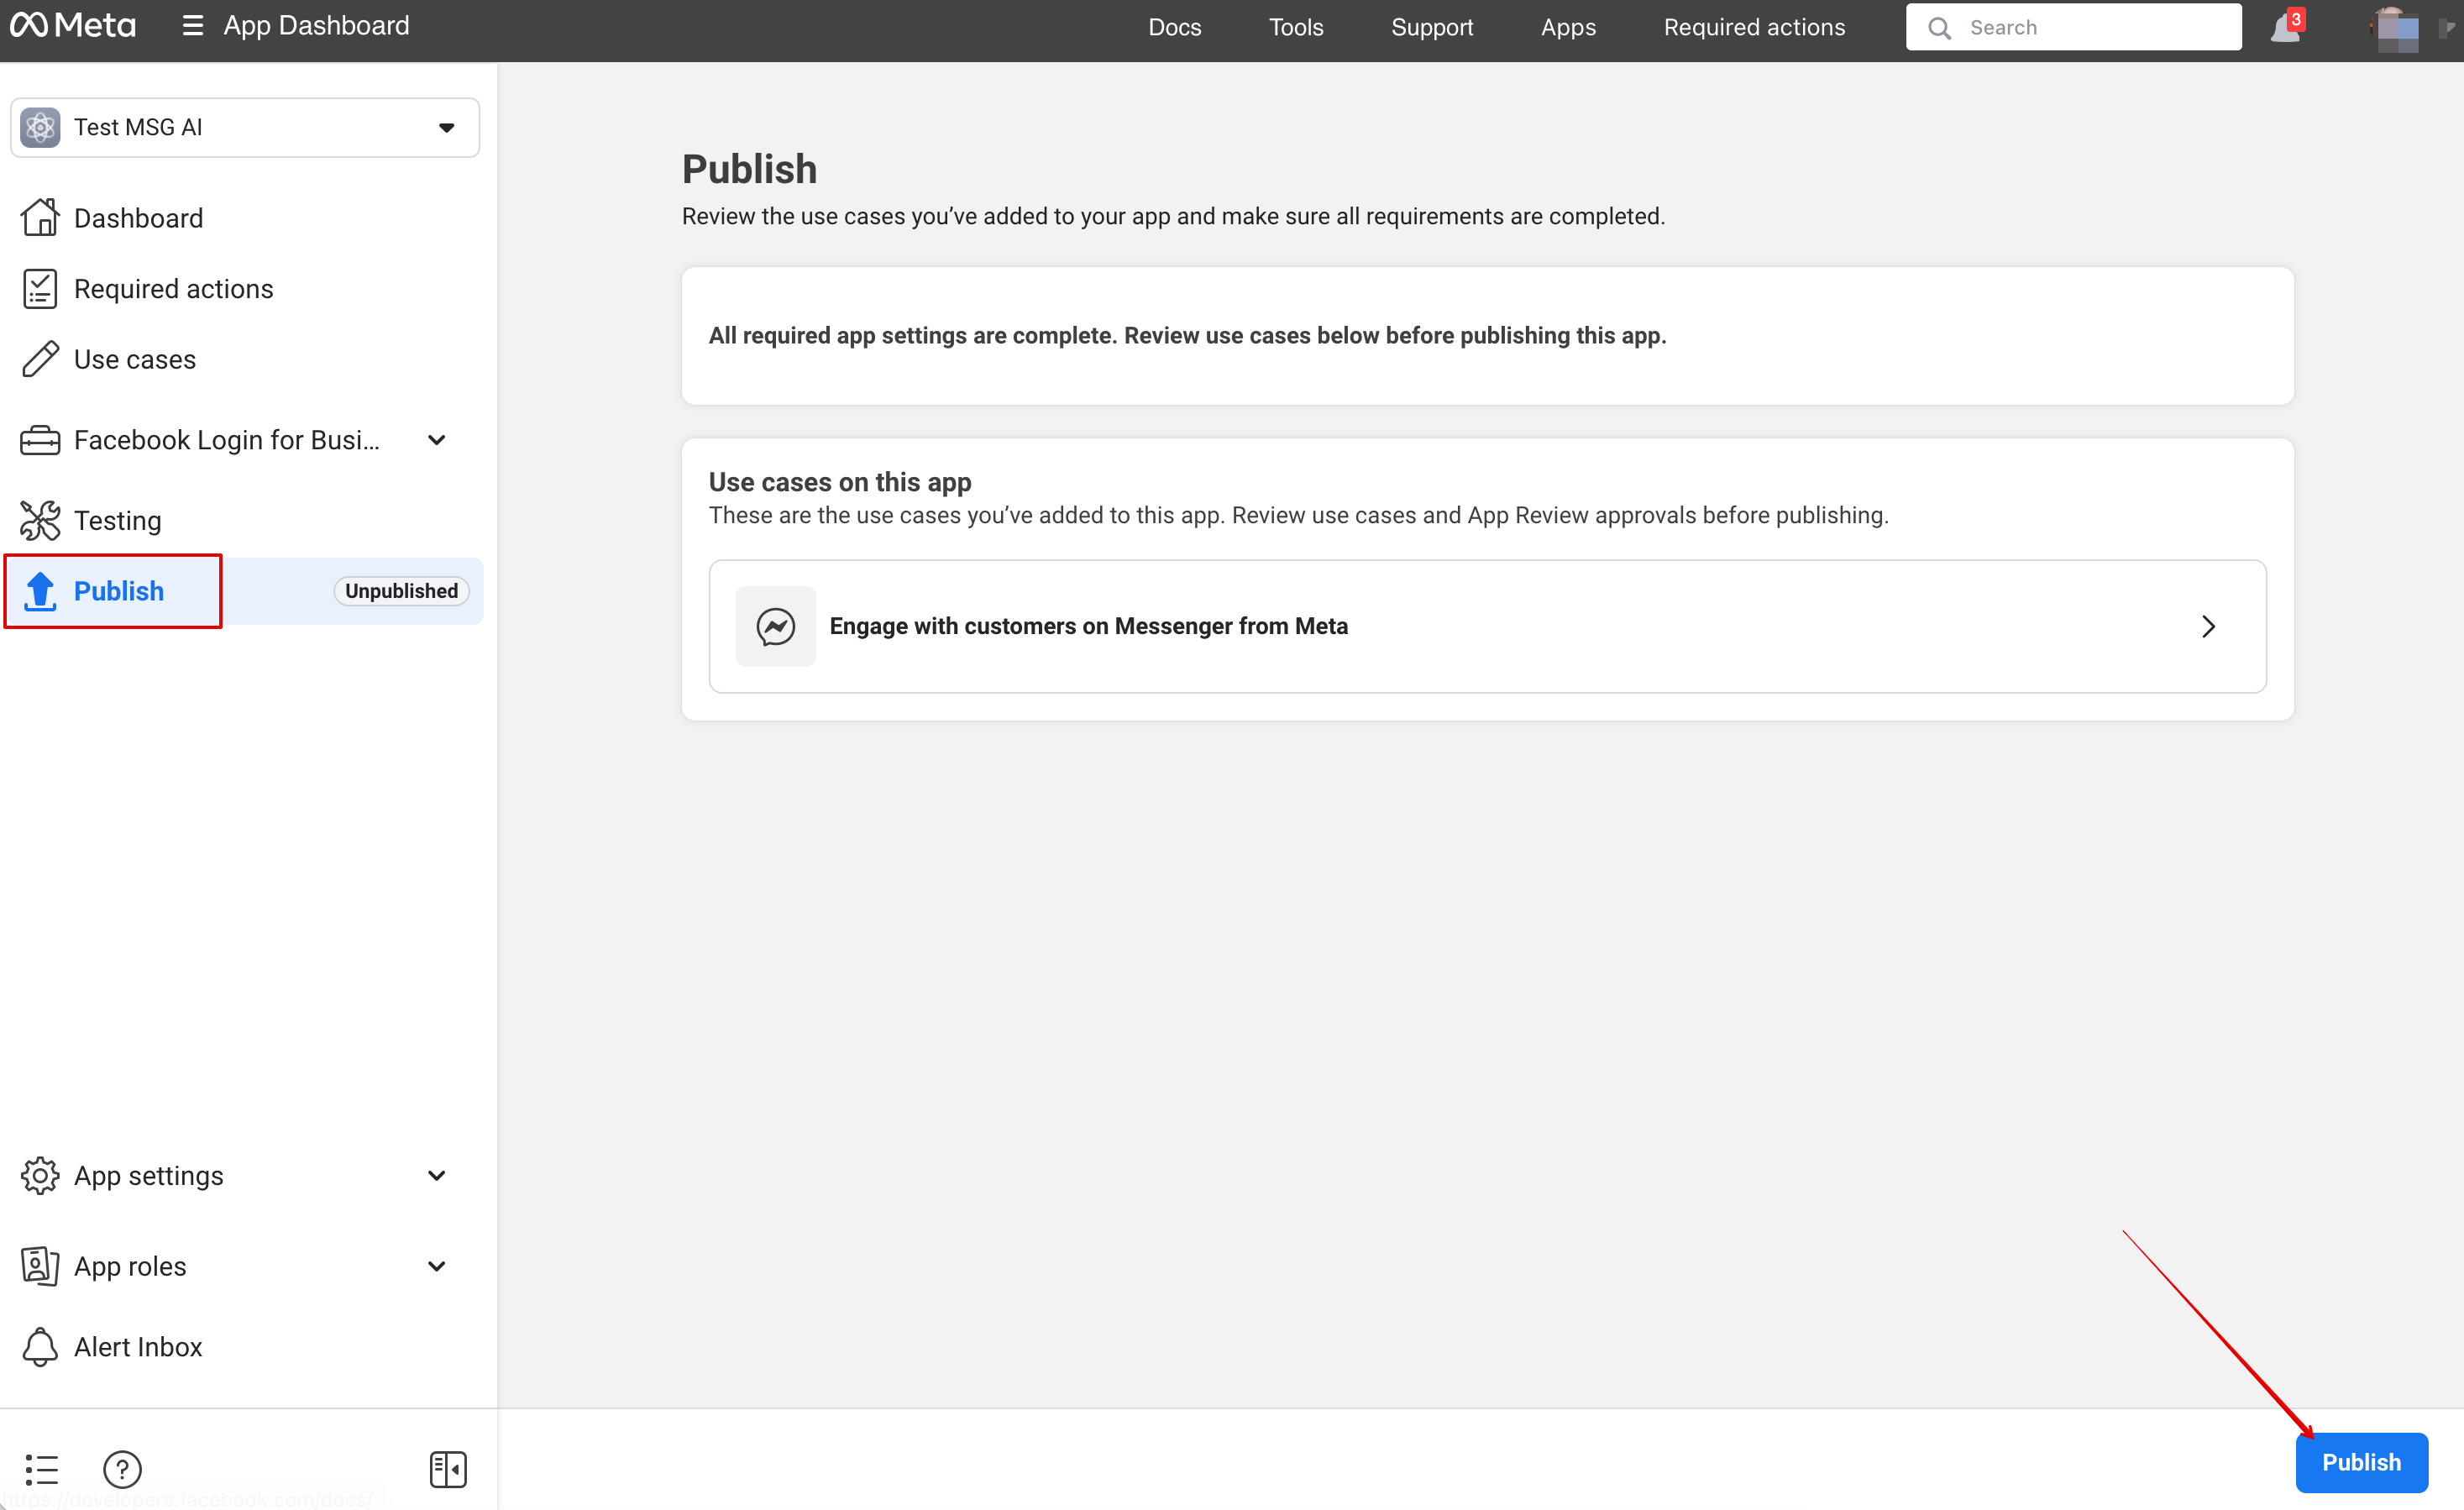Open the Docs menu in the top bar
The height and width of the screenshot is (1510, 2464).
pyautogui.click(x=1174, y=27)
